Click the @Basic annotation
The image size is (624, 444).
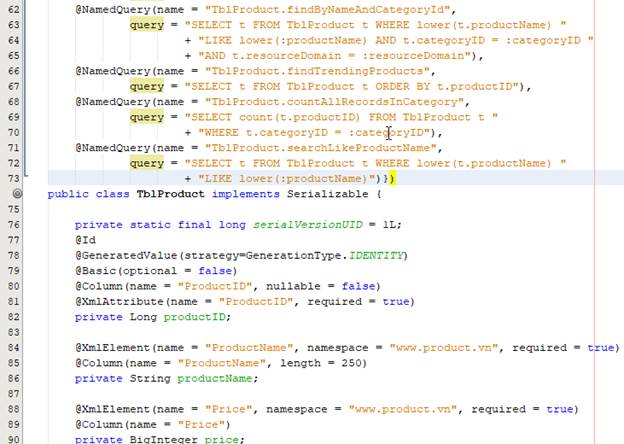pos(95,271)
